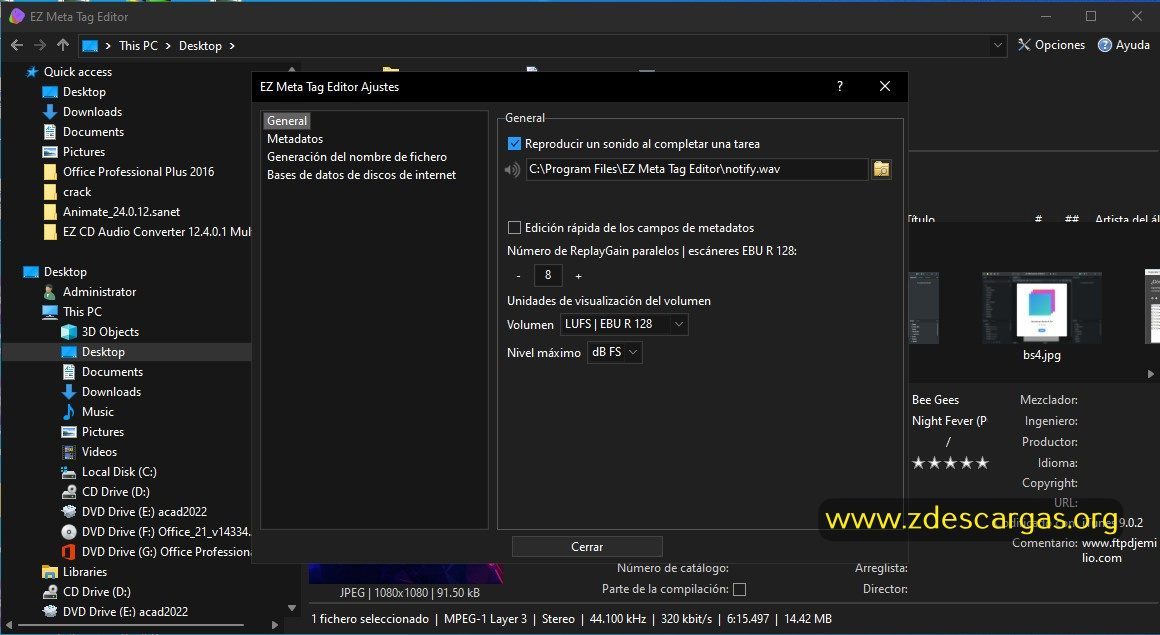
Task: Click the Cerrar button
Action: tap(587, 547)
